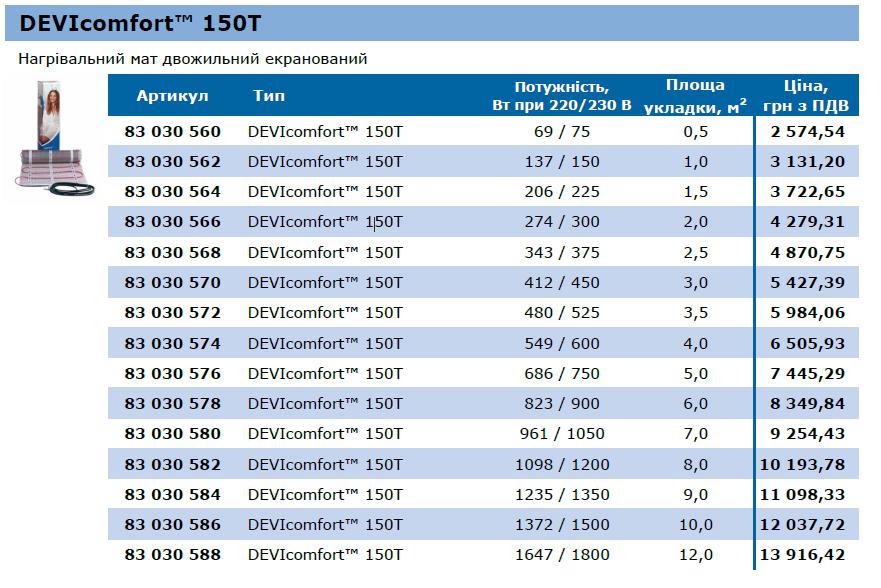Screen dimensions: 881x588
Task: Click the price 10 193,78
Action: 802,465
